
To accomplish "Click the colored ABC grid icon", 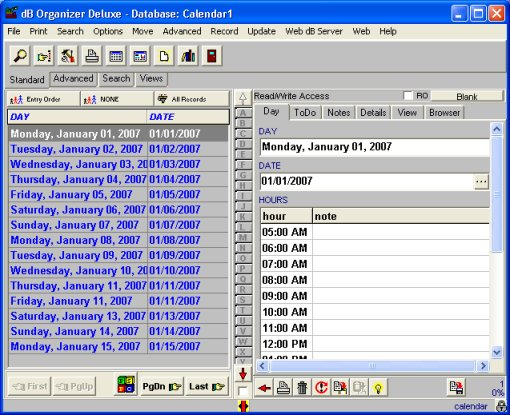I will pos(126,384).
